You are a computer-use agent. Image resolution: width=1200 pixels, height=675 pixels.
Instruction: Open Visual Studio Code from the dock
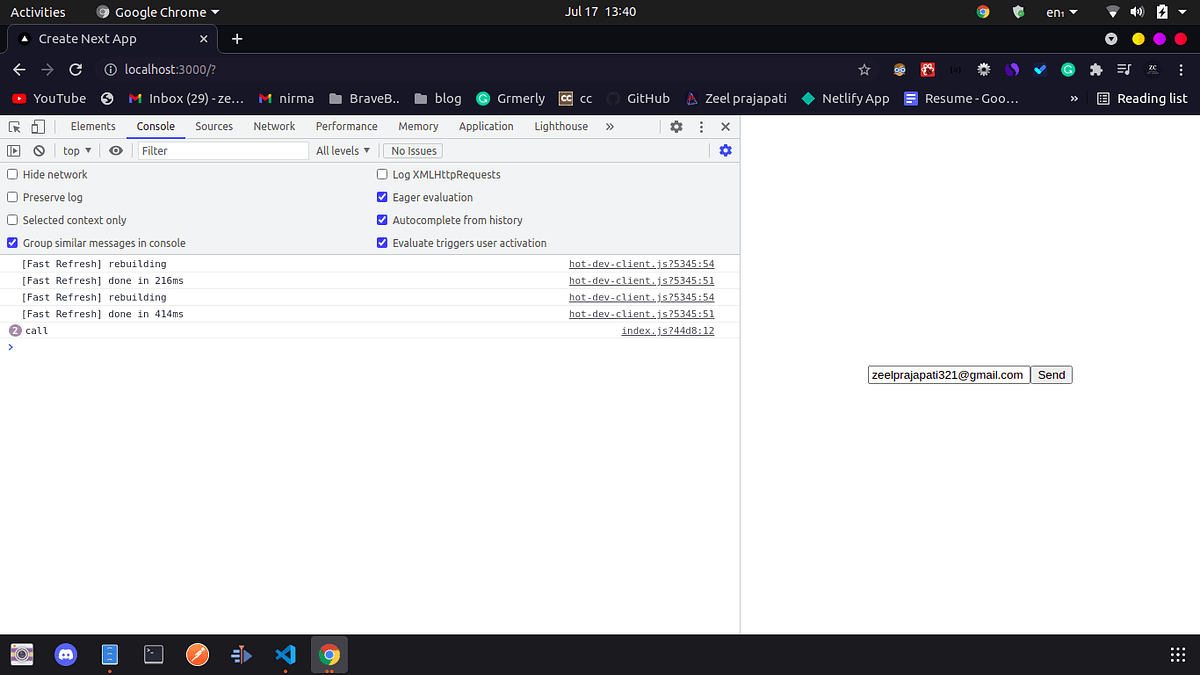[x=285, y=655]
